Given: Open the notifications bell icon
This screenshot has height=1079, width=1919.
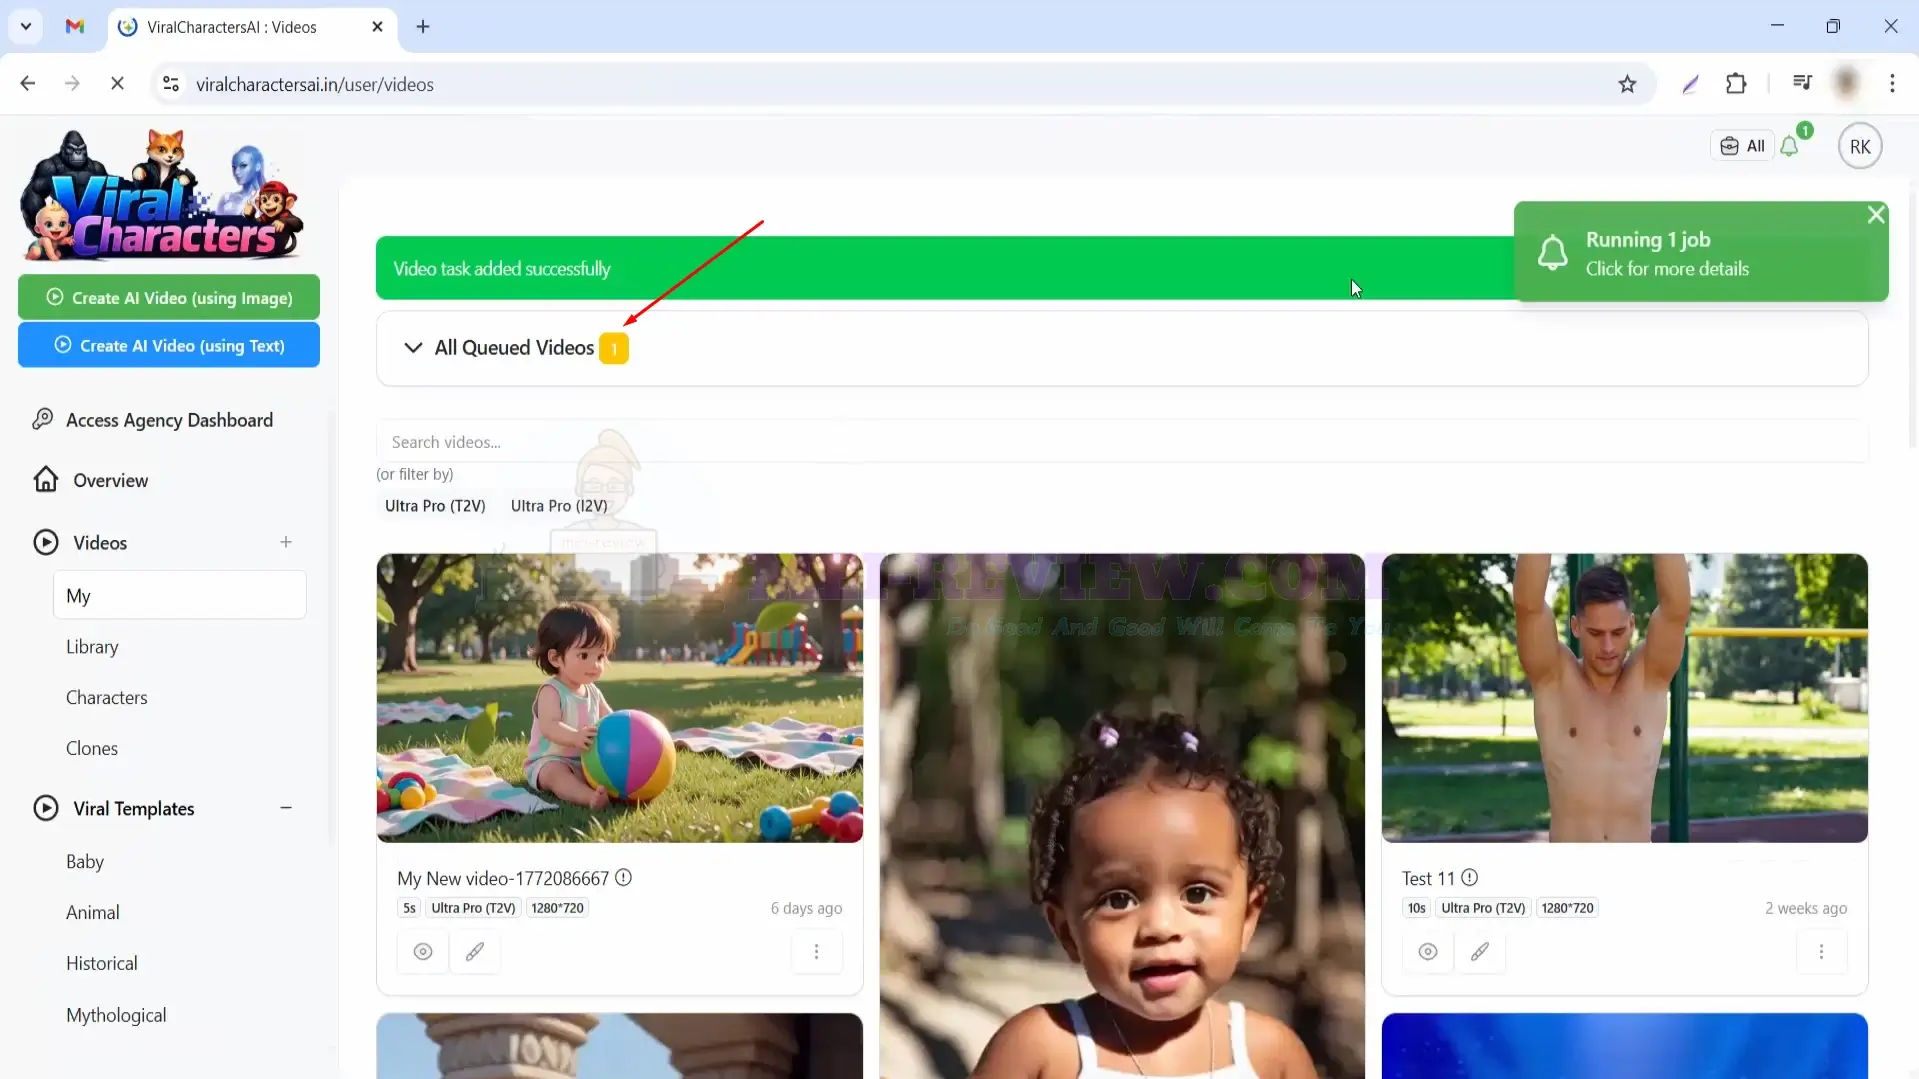Looking at the screenshot, I should 1790,146.
